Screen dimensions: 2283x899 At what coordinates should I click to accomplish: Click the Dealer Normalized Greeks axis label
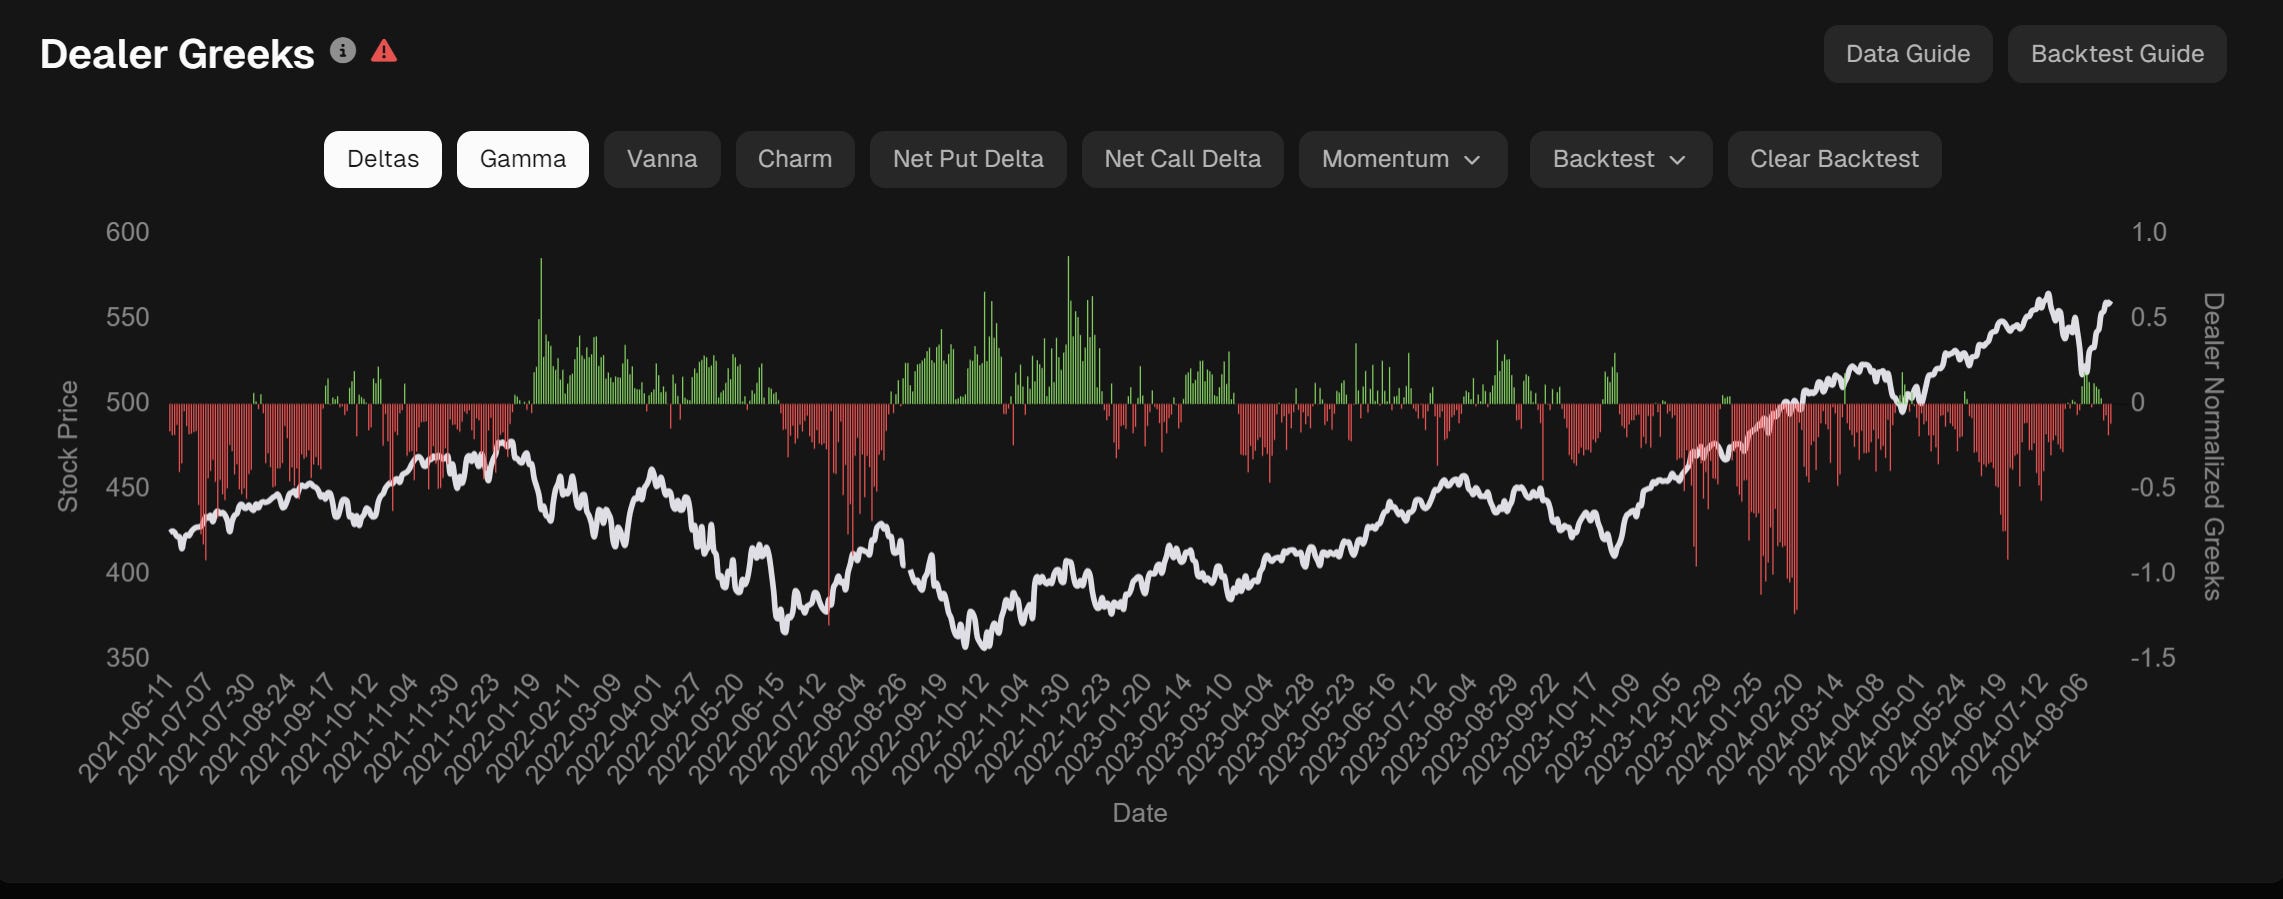[x=2213, y=446]
